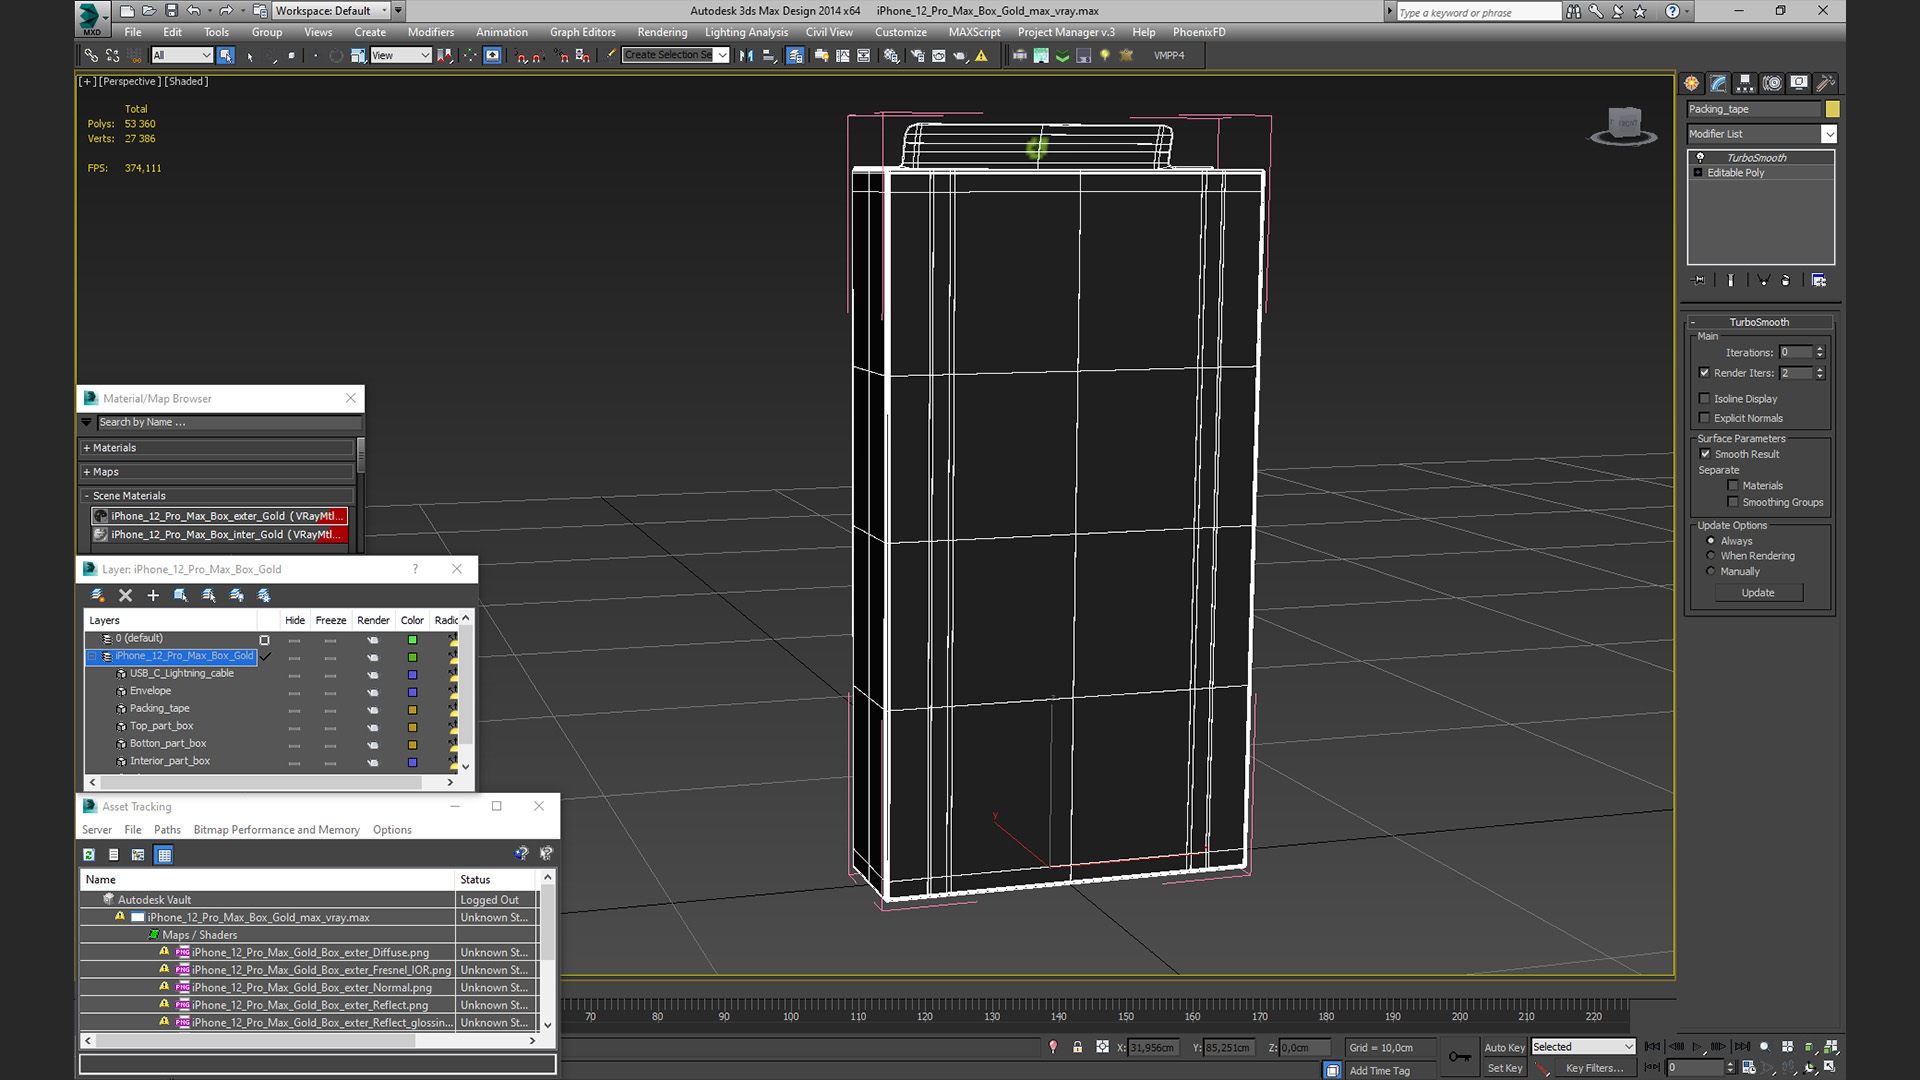Open Paths menu in Asset Tracking
This screenshot has width=1920, height=1080.
[x=167, y=830]
